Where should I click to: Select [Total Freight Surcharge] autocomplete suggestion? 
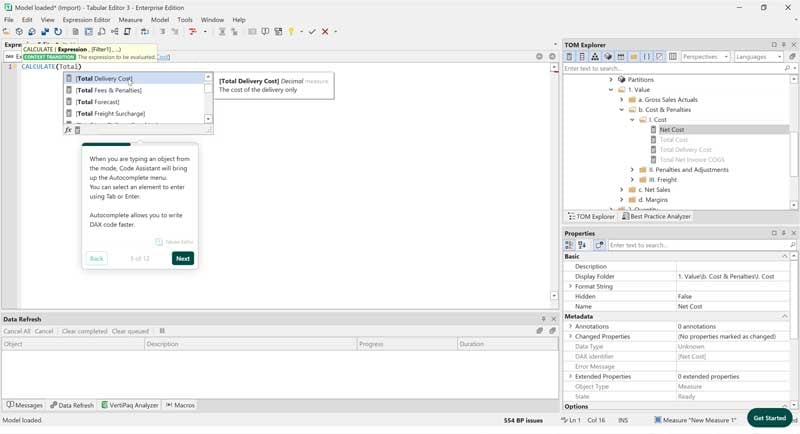coord(134,114)
